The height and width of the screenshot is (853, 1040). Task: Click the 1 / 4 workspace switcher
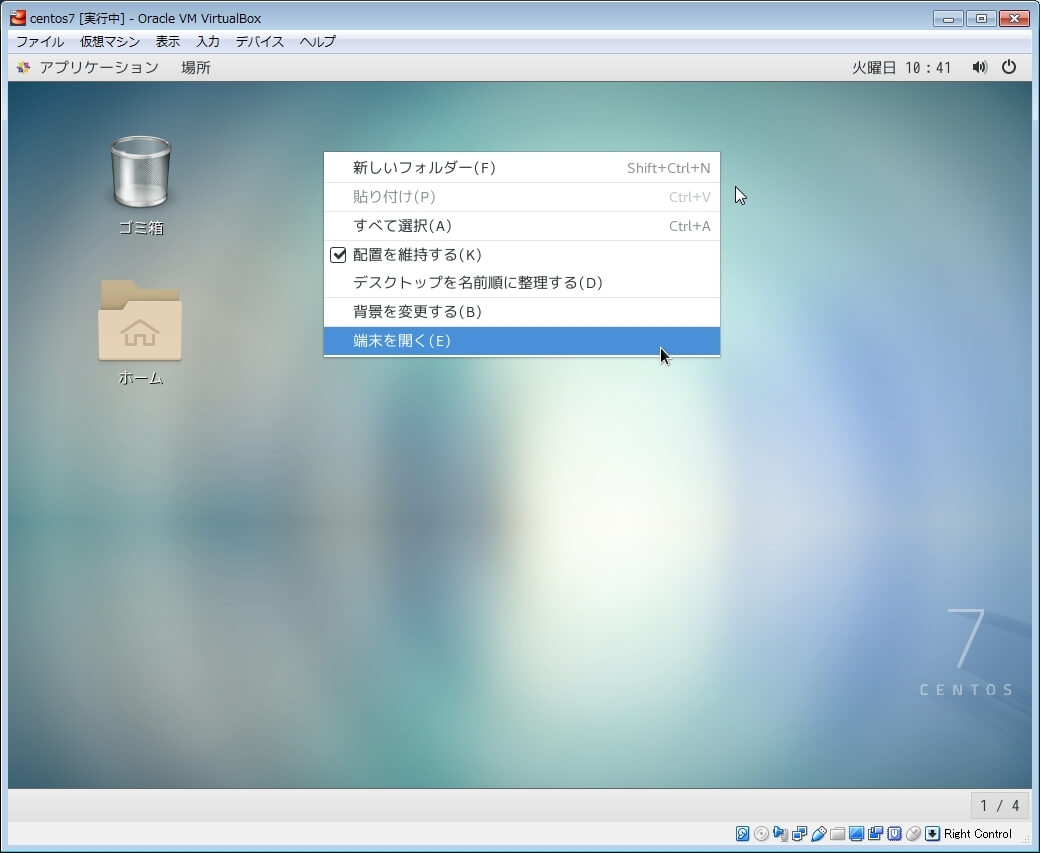[999, 805]
